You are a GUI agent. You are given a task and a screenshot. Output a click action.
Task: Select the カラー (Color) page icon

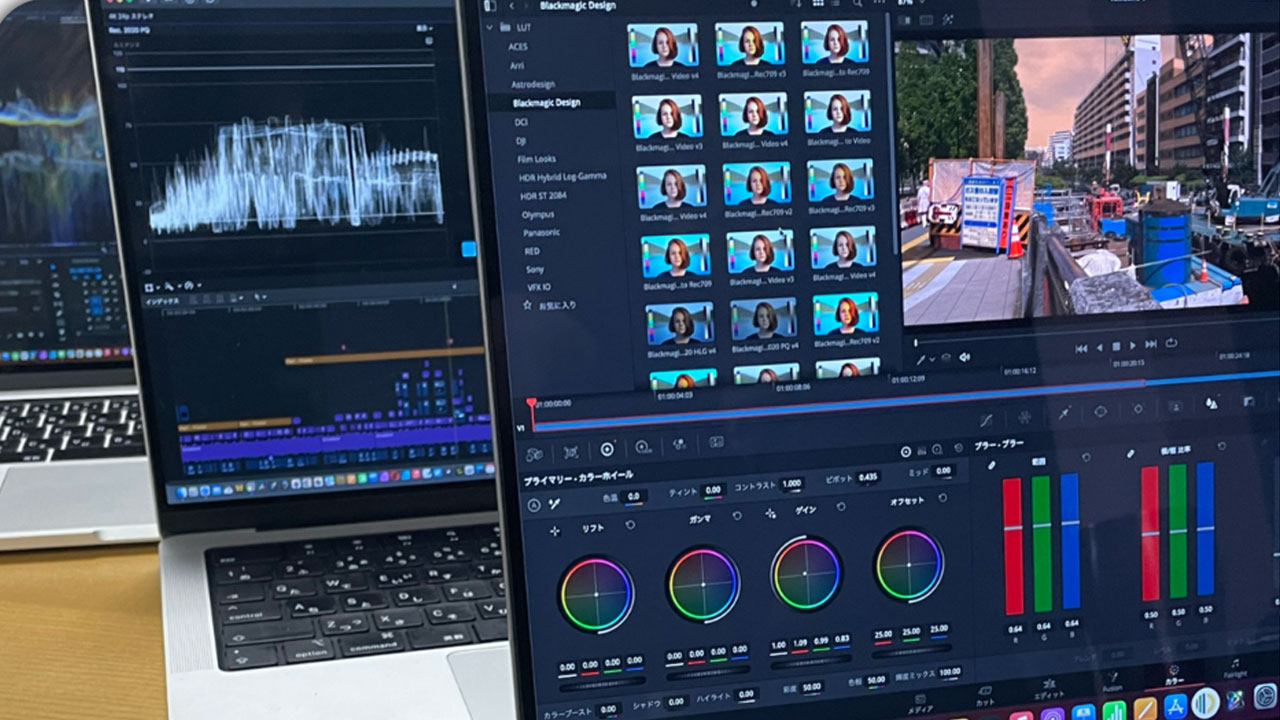pos(1174,673)
